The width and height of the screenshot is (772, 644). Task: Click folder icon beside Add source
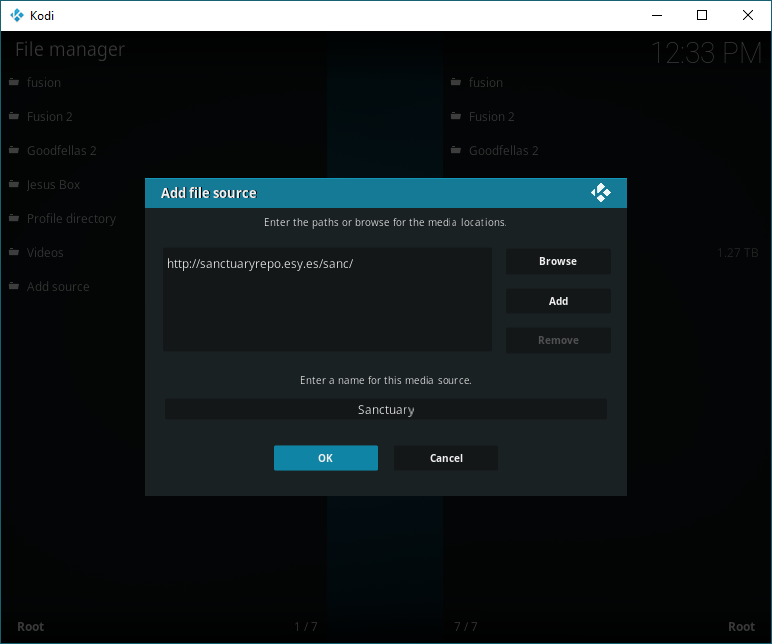click(x=14, y=286)
